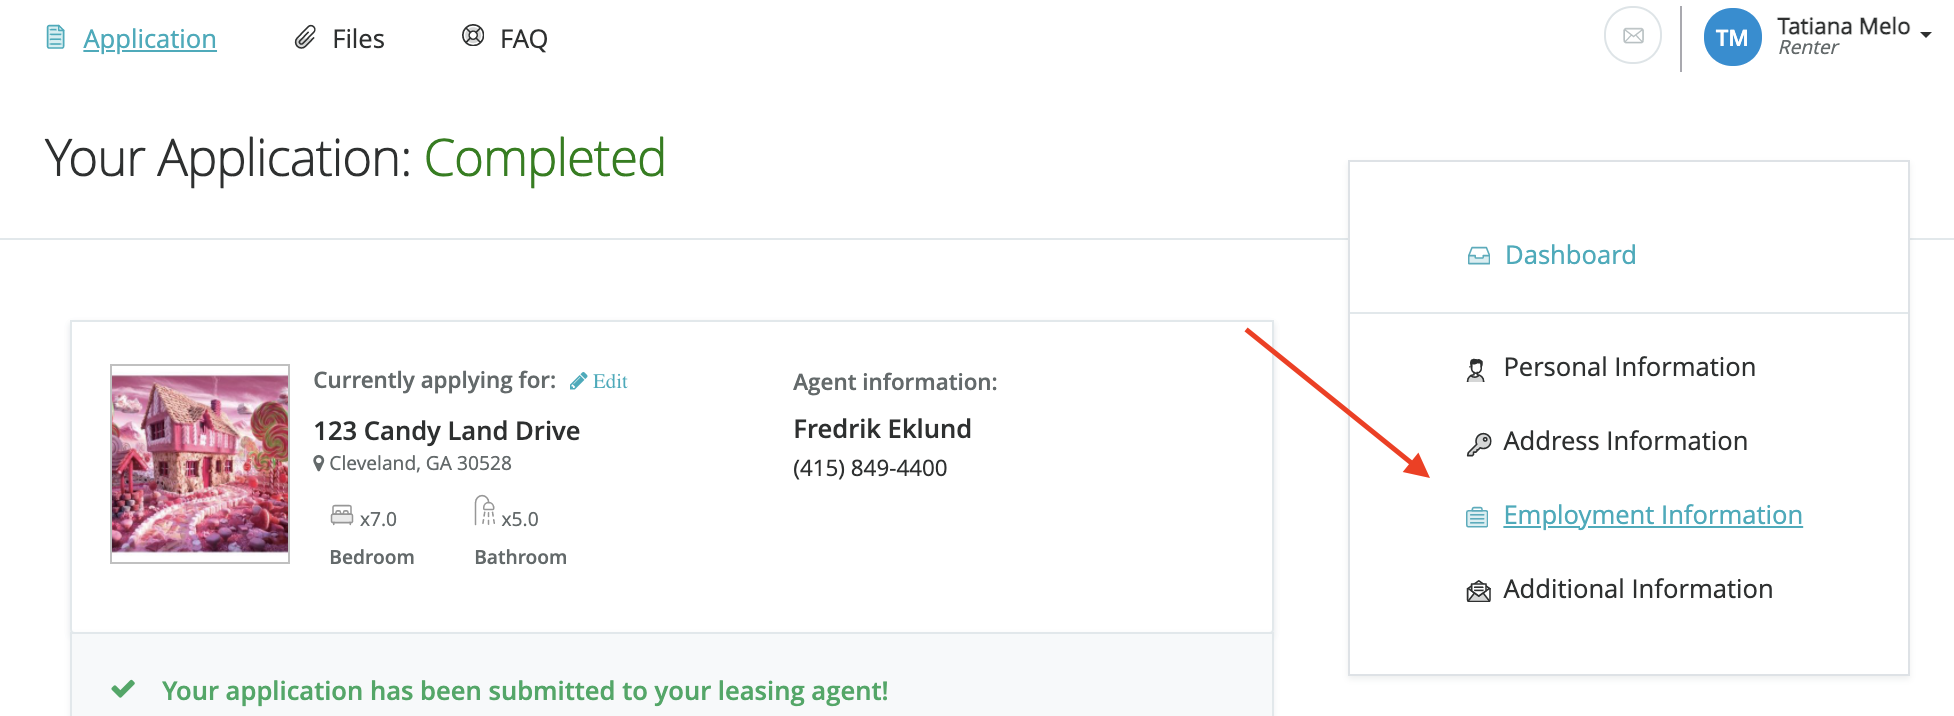Go to the FAQ tab
This screenshot has height=716, width=1954.
pyautogui.click(x=523, y=39)
